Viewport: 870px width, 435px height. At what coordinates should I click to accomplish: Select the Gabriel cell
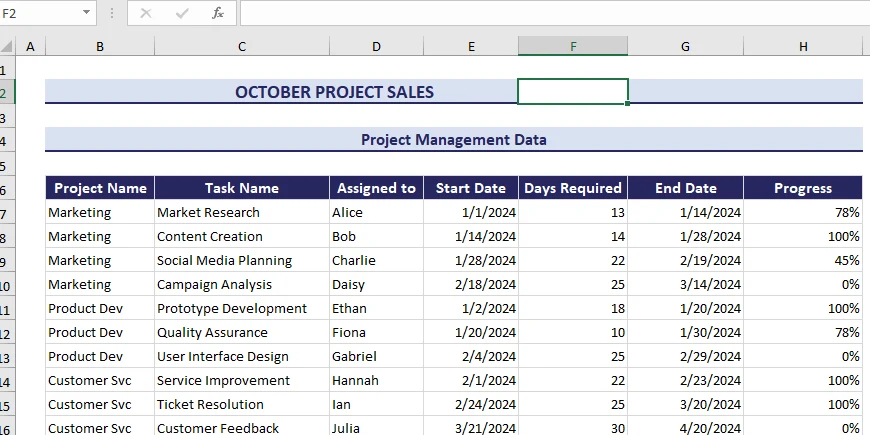376,356
